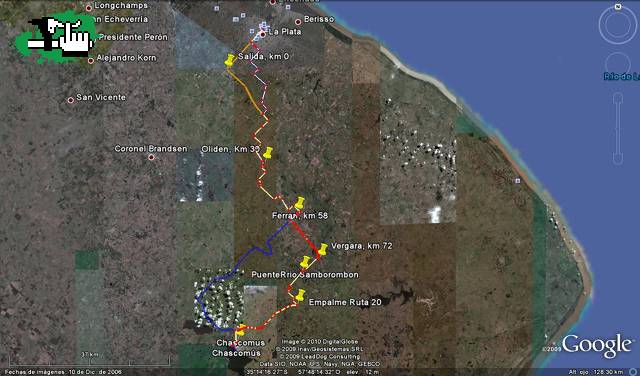Click the zoom out button below zoom slider

coord(618,159)
